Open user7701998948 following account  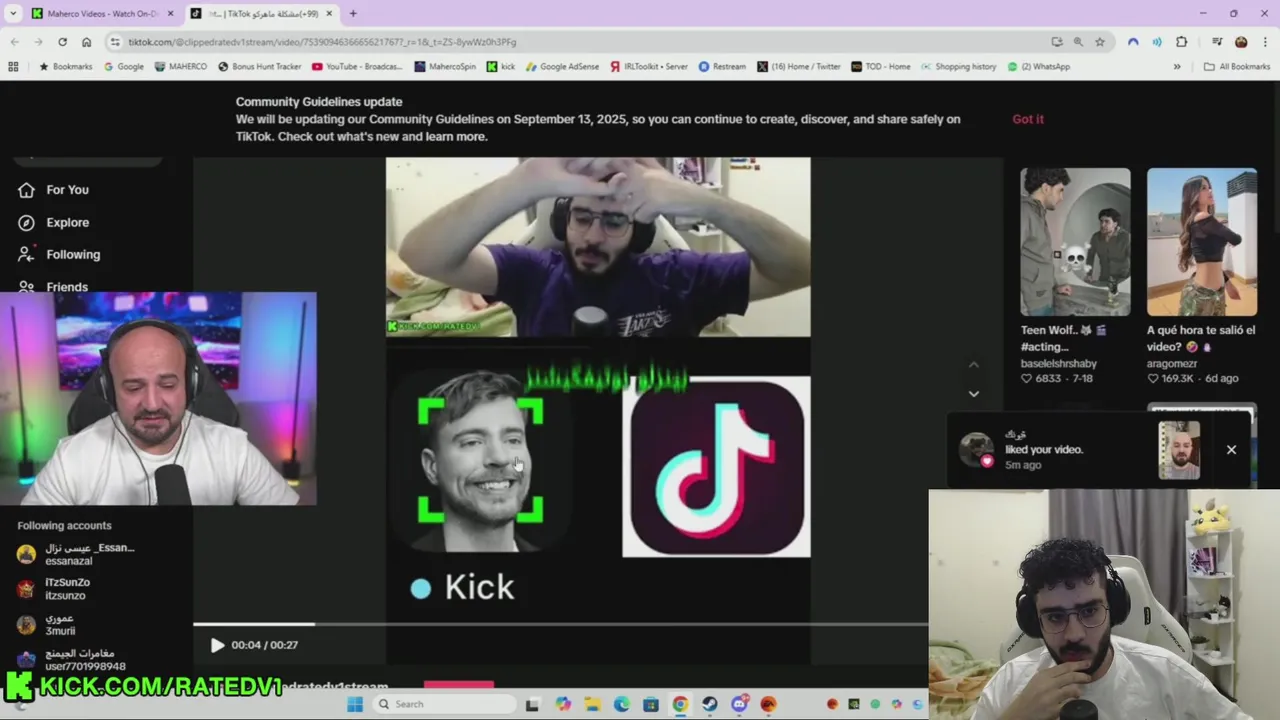71,659
